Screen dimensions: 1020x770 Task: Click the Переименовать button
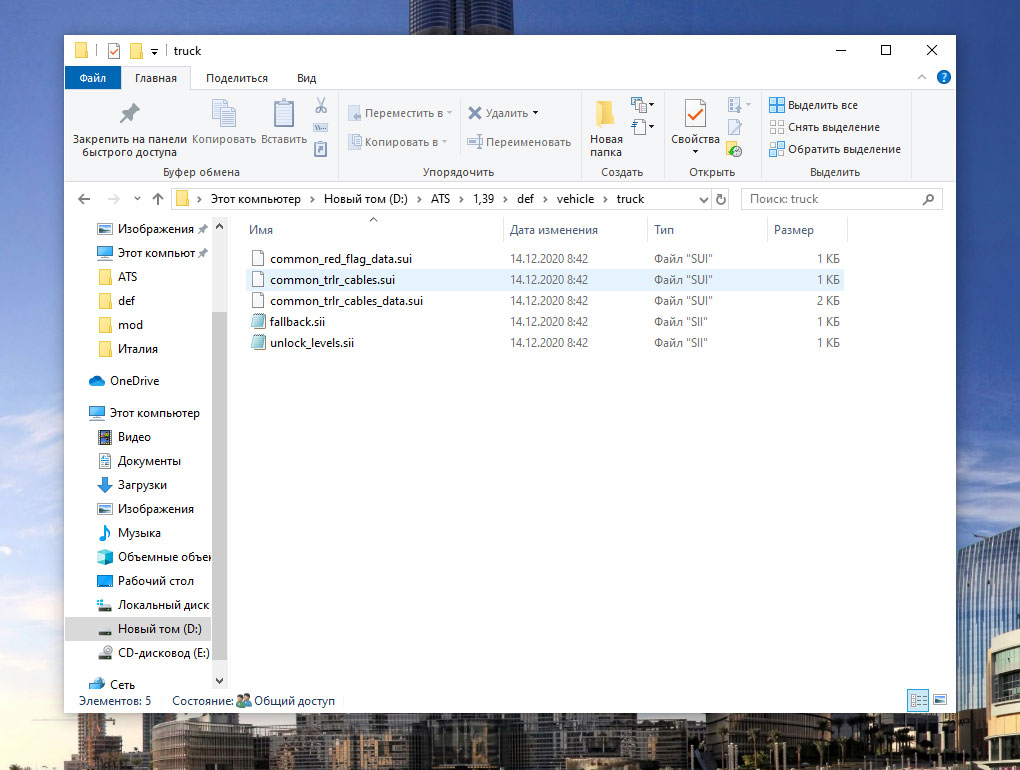point(519,141)
